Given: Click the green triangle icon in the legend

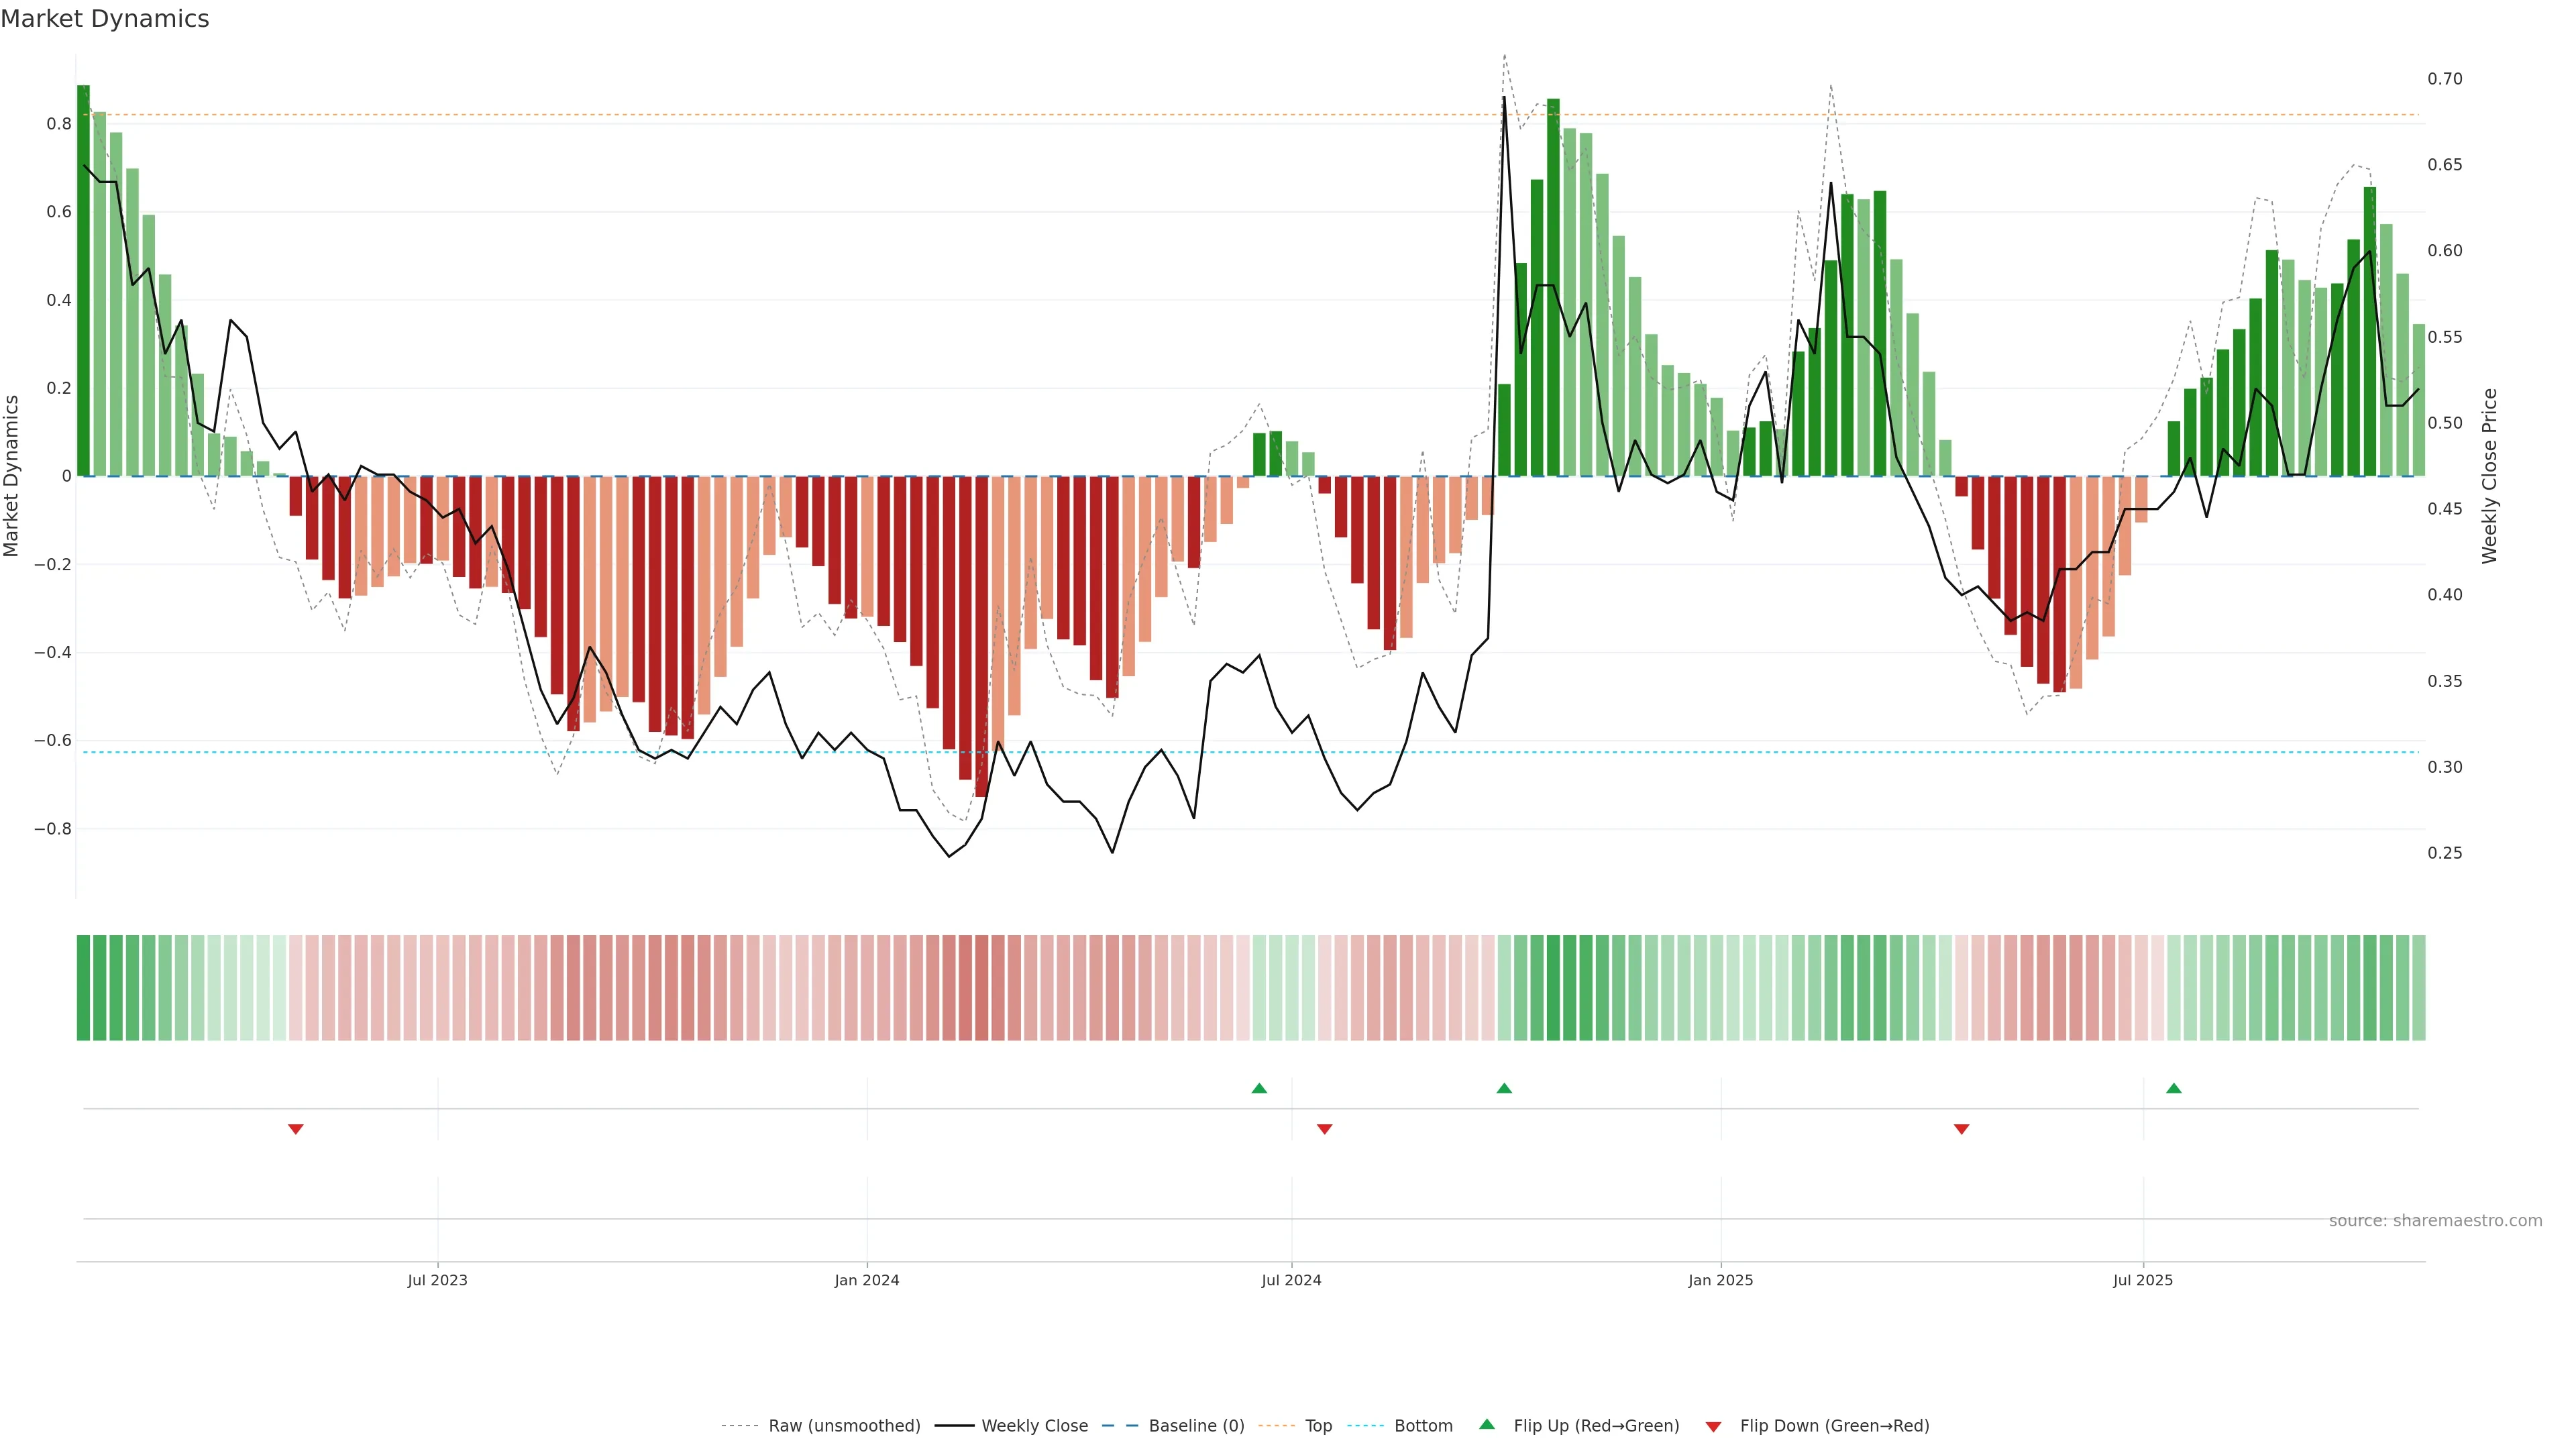Looking at the screenshot, I should pos(1487,1424).
